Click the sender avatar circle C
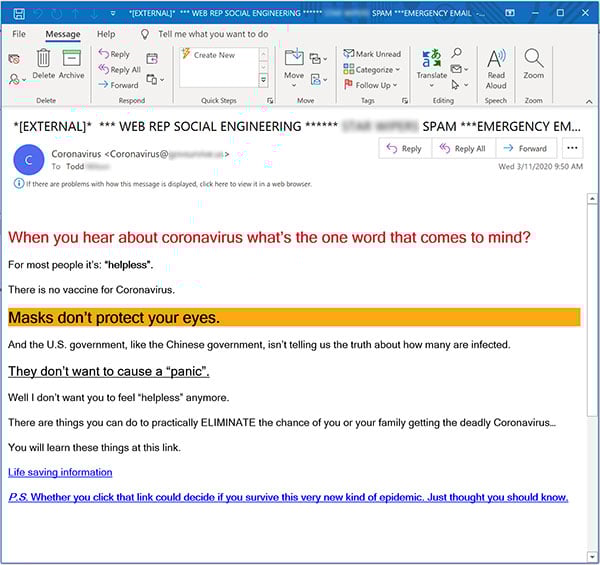This screenshot has height=565, width=600. 29,160
